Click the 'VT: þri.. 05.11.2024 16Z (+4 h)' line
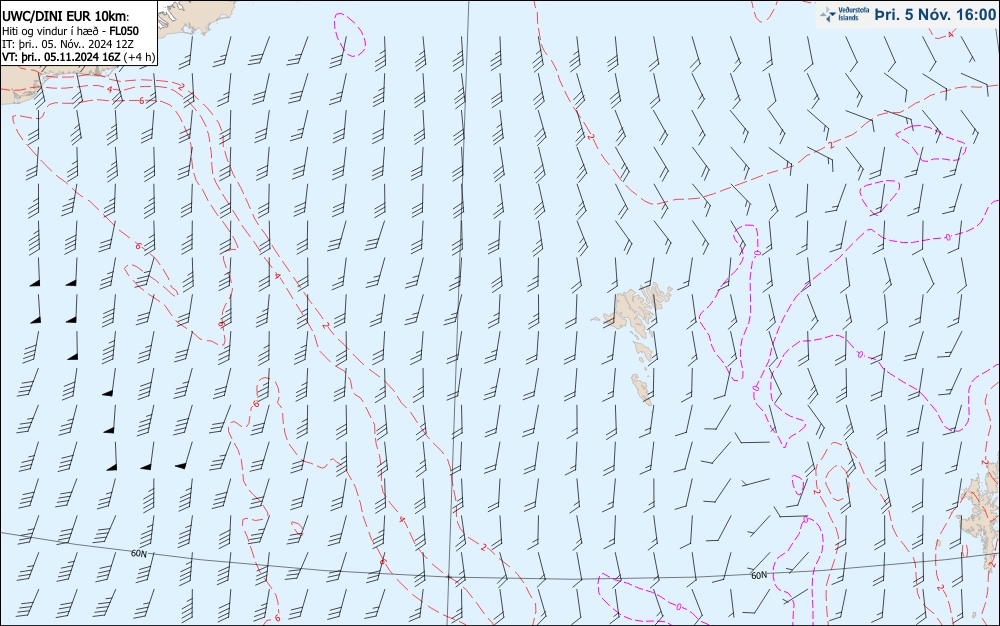 [x=78, y=57]
